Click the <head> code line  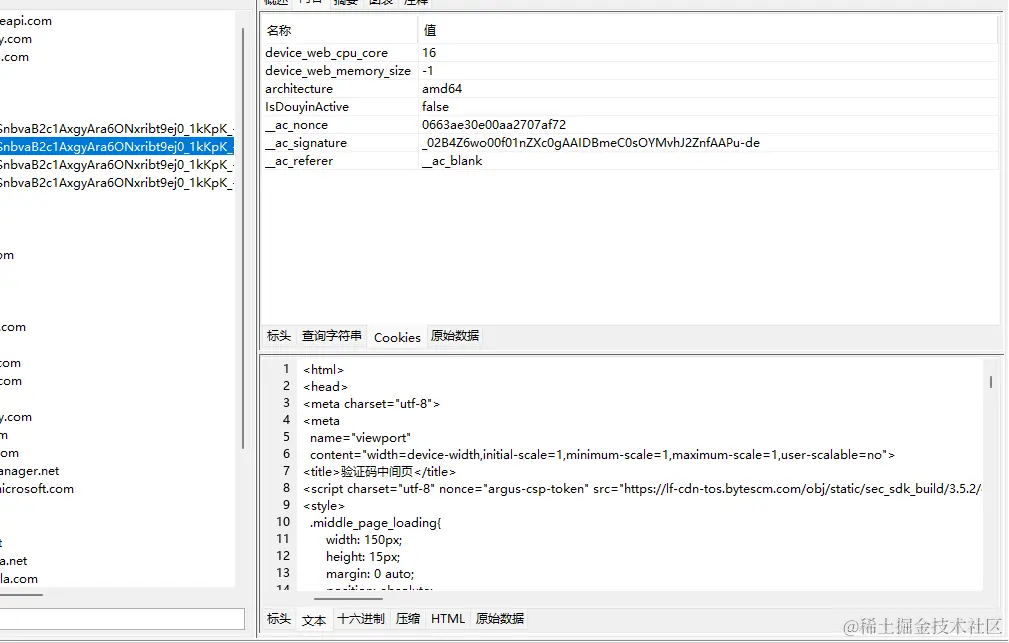[326, 387]
